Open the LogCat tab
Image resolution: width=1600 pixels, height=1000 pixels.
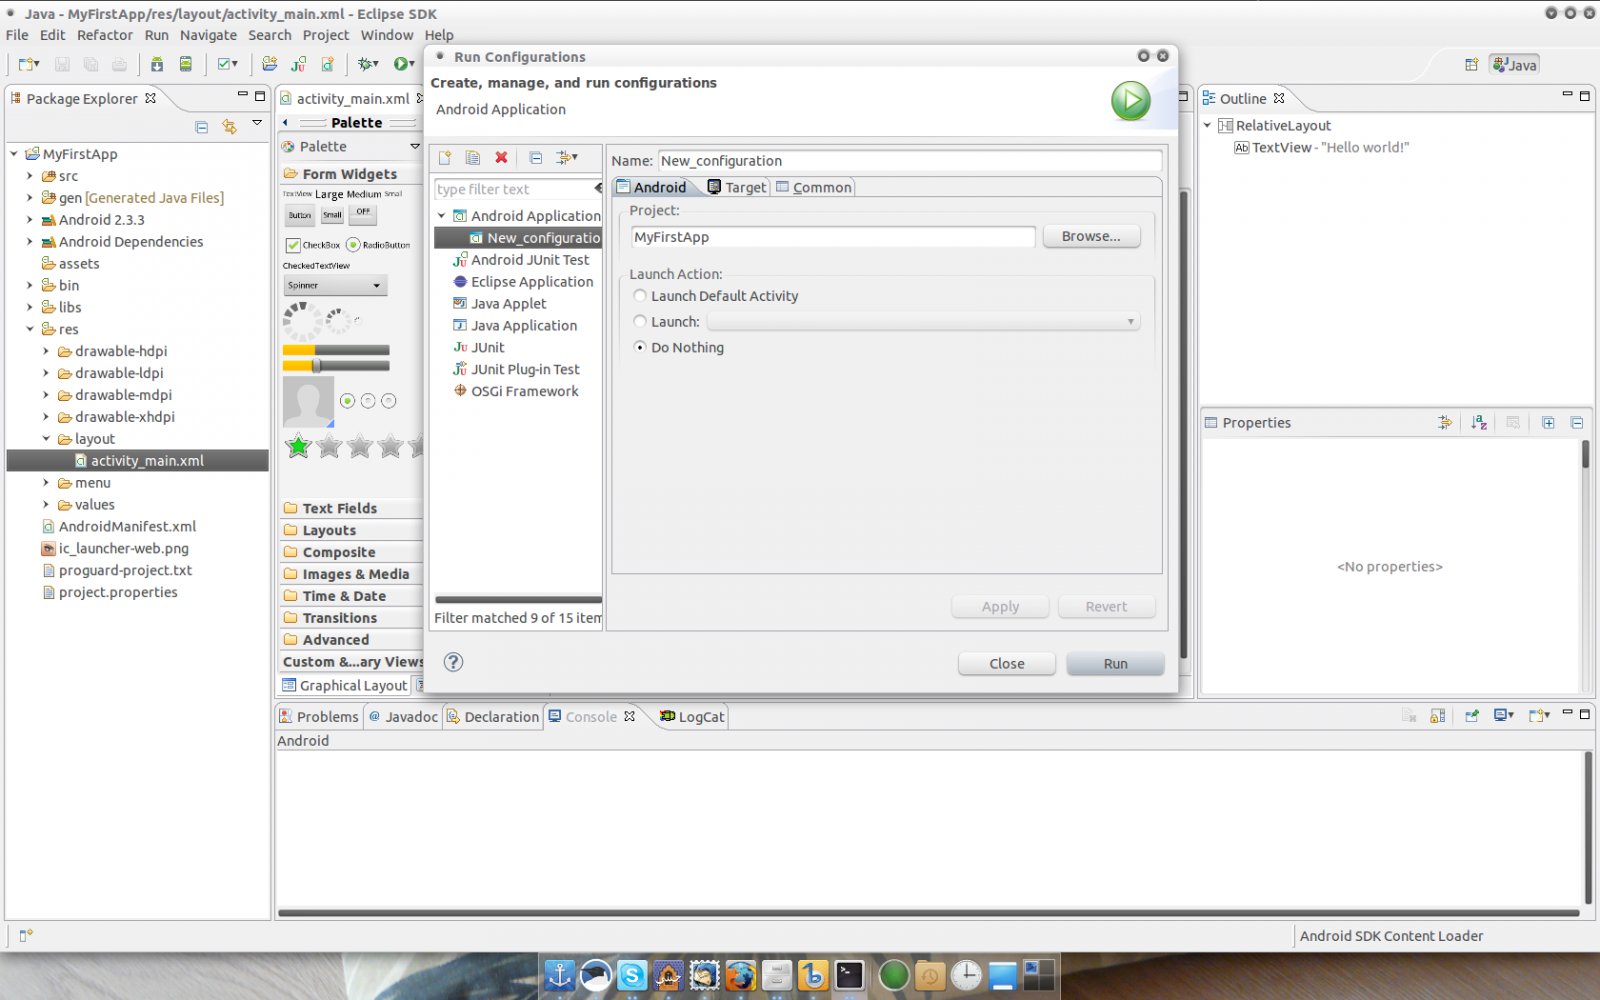coord(692,717)
